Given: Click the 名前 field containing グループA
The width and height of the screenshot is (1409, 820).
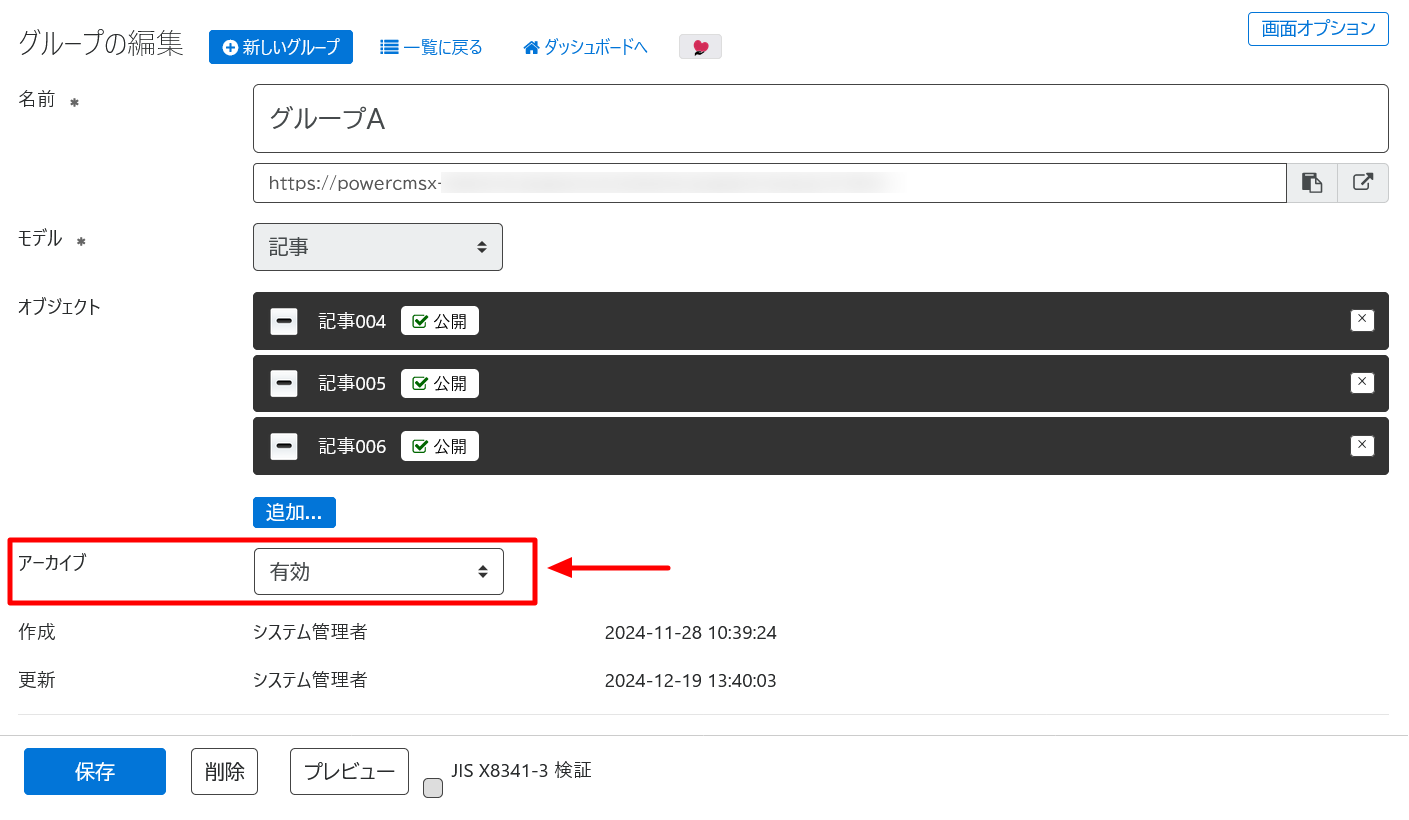Looking at the screenshot, I should 820,119.
